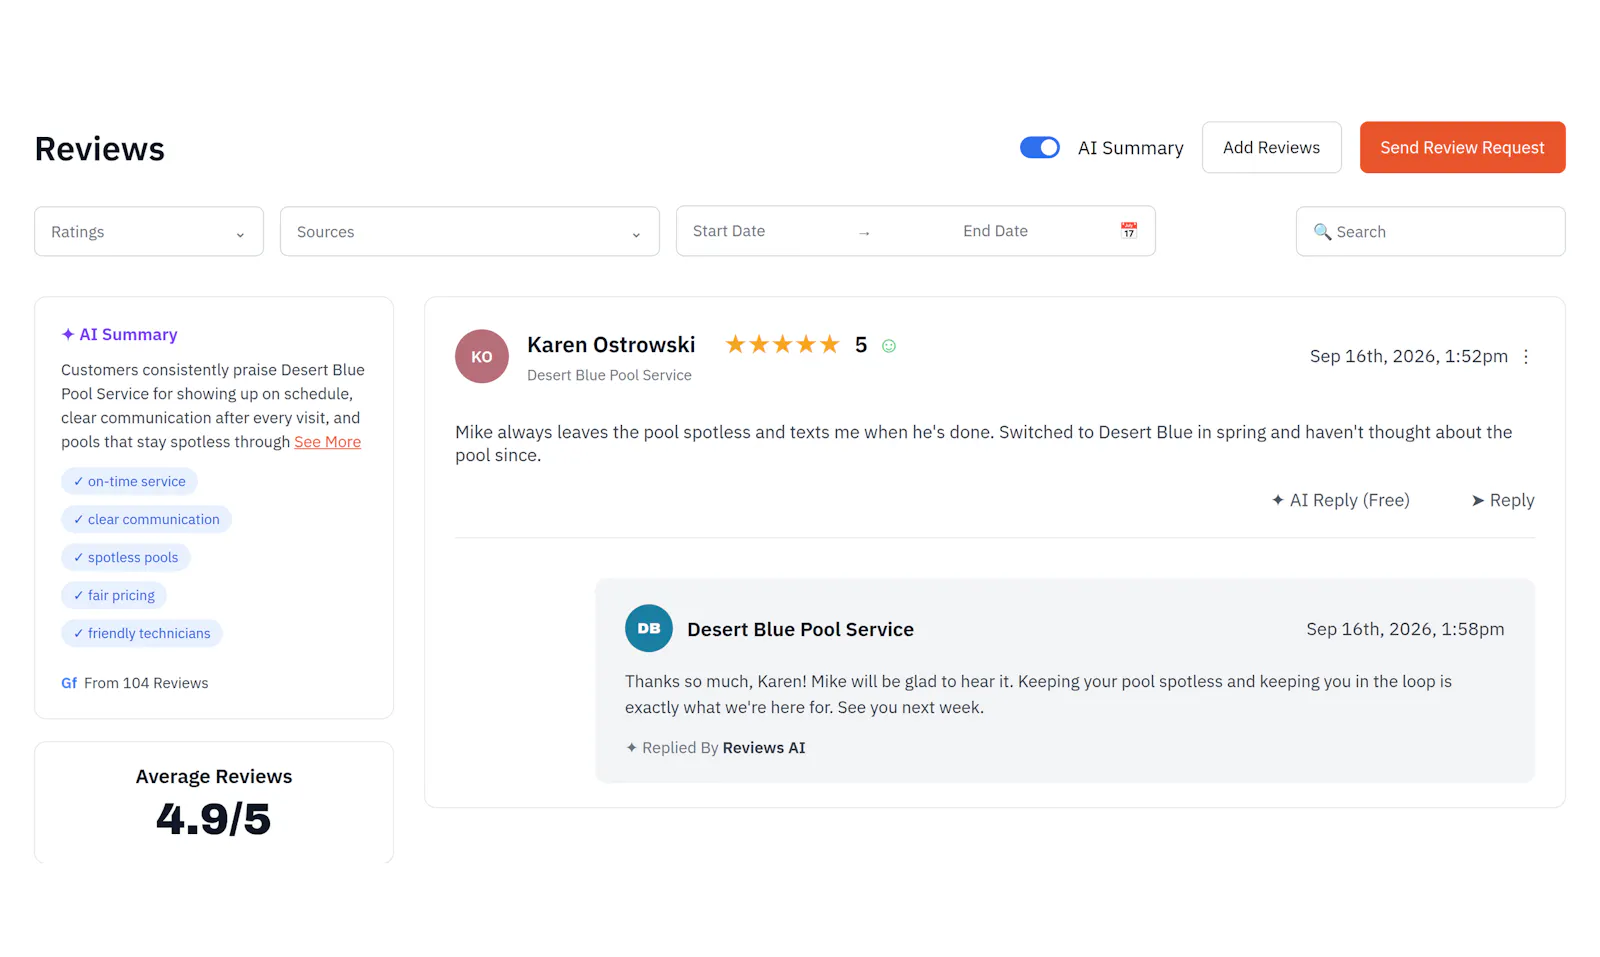Open the Sources dropdown
1600x957 pixels.
469,232
